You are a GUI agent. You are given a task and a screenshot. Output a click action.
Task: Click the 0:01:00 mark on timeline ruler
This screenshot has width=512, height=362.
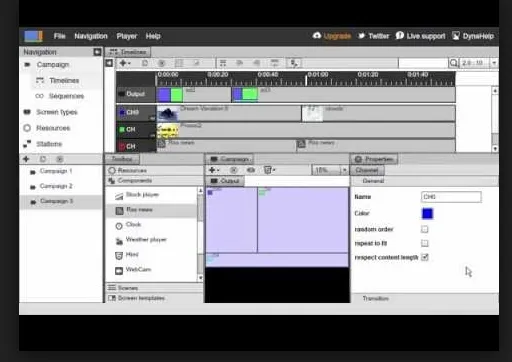(x=317, y=74)
